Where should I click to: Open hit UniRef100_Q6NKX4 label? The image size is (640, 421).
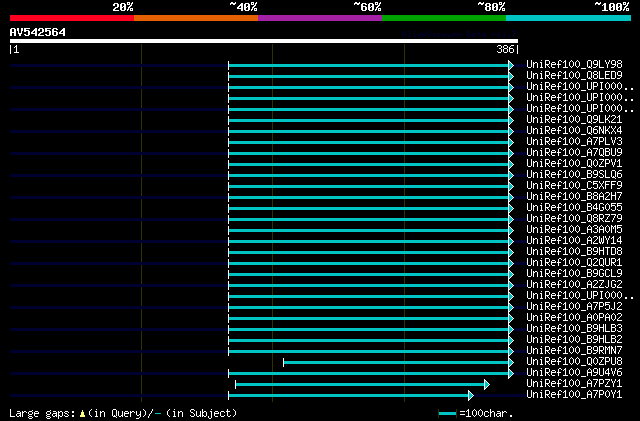point(574,130)
